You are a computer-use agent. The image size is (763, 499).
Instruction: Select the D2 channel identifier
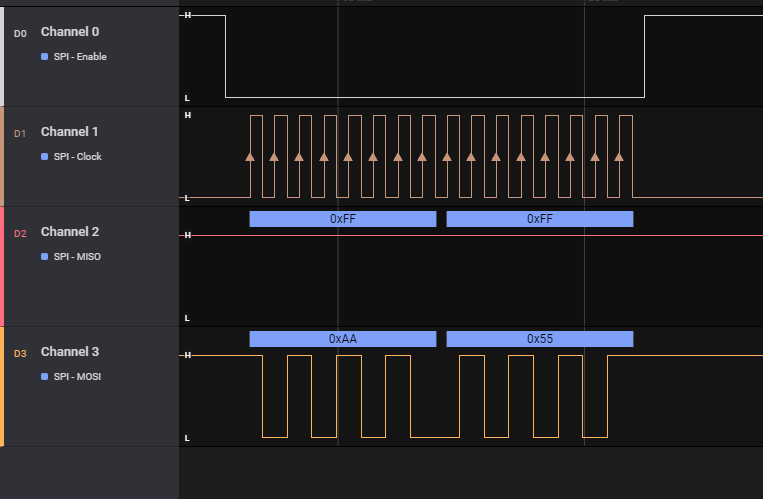[x=20, y=233]
